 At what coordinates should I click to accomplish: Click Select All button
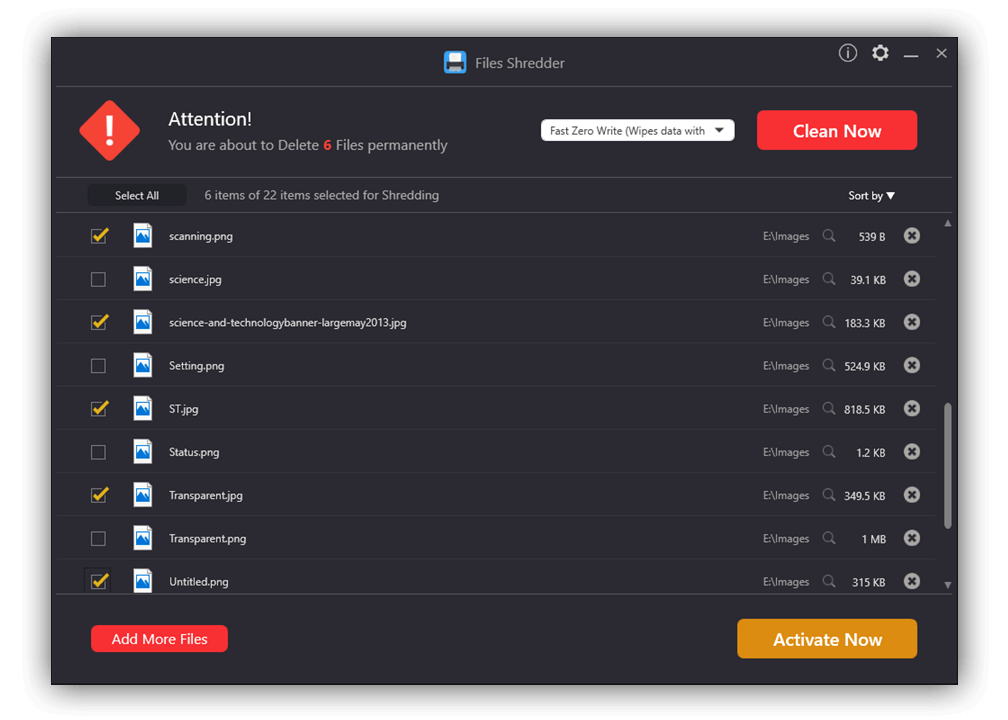pos(137,195)
